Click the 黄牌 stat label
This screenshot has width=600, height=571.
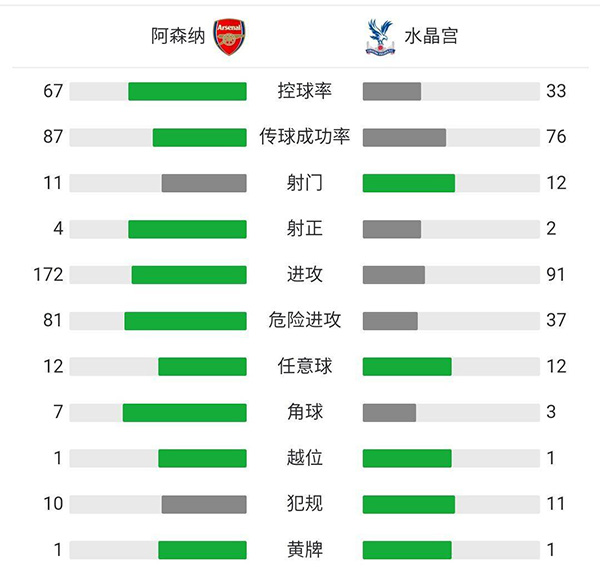304,549
